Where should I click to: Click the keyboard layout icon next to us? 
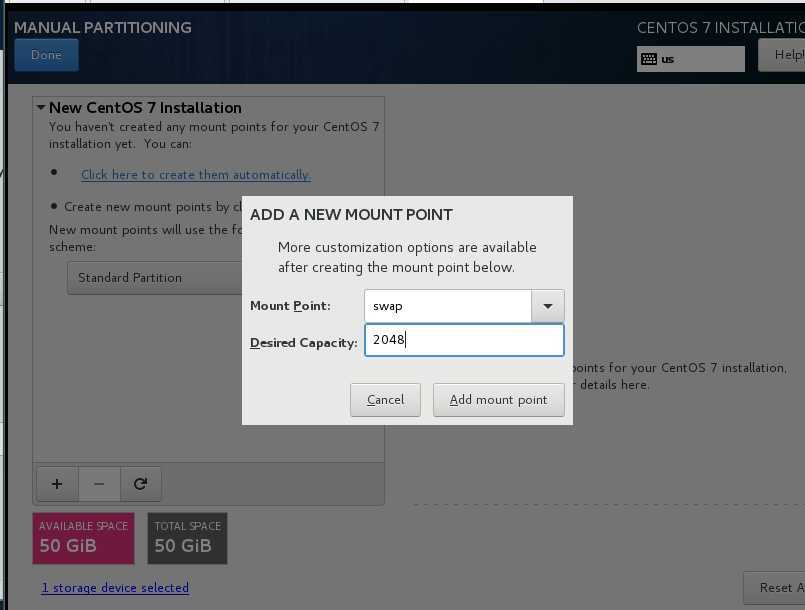(x=649, y=59)
